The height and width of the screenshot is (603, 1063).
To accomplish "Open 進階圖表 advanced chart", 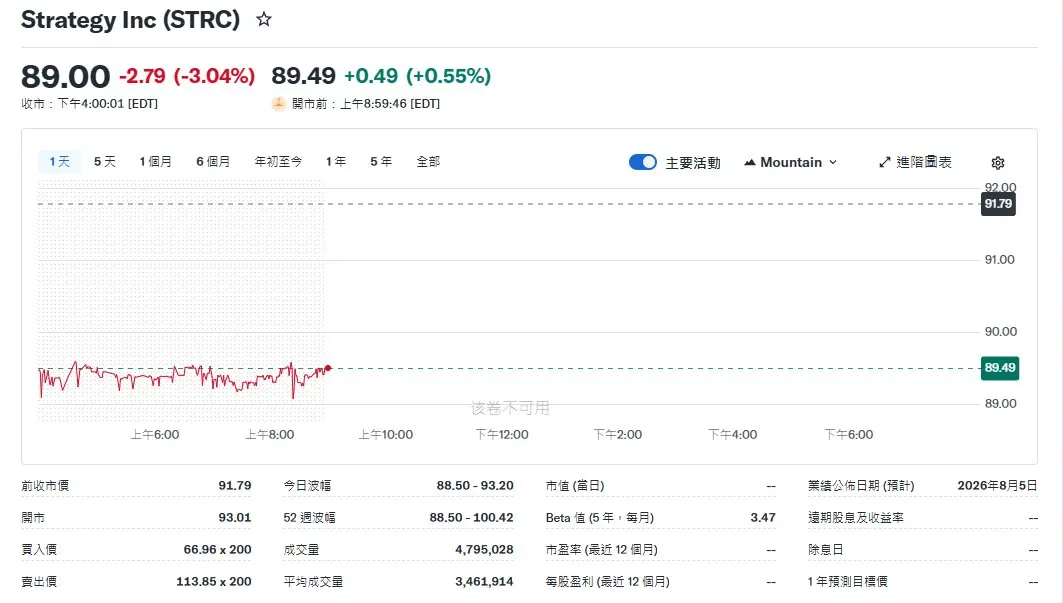I will coord(915,162).
